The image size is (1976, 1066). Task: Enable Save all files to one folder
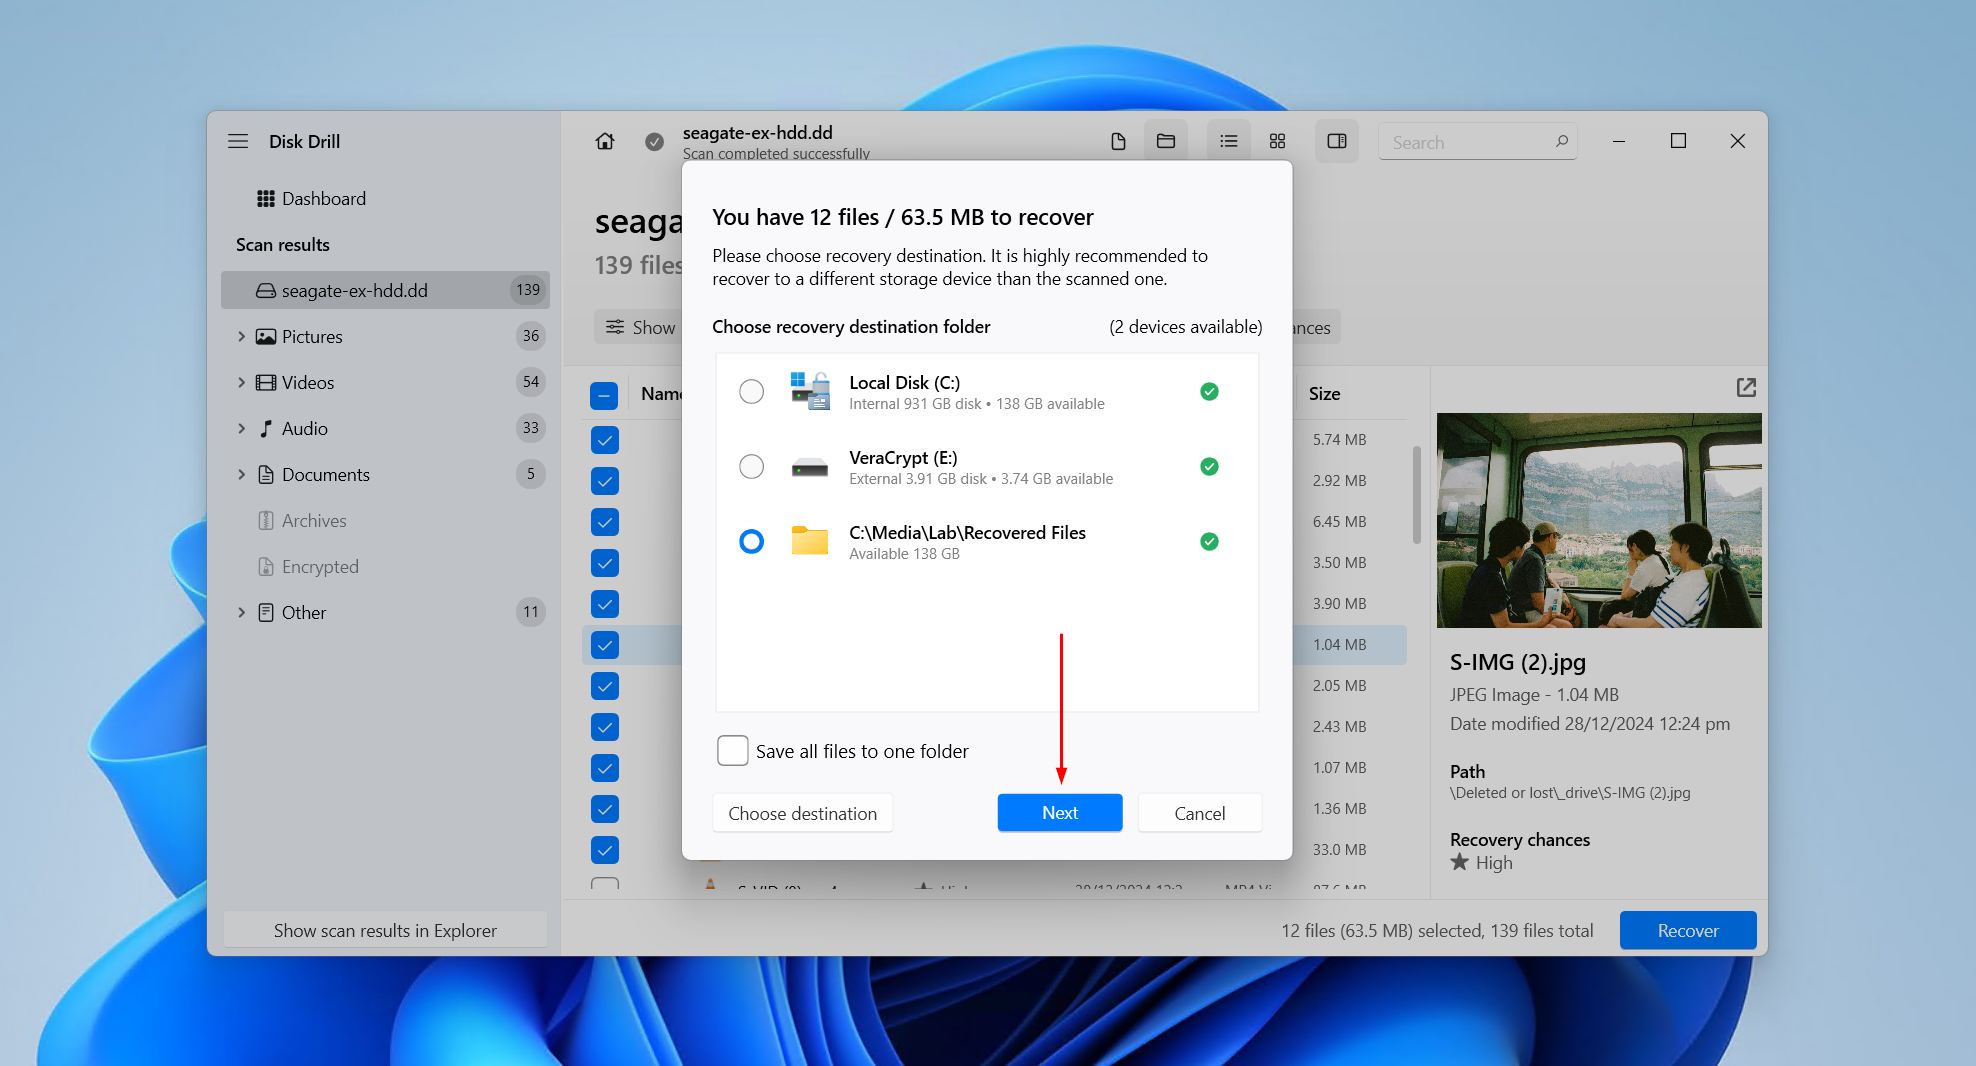tap(733, 751)
